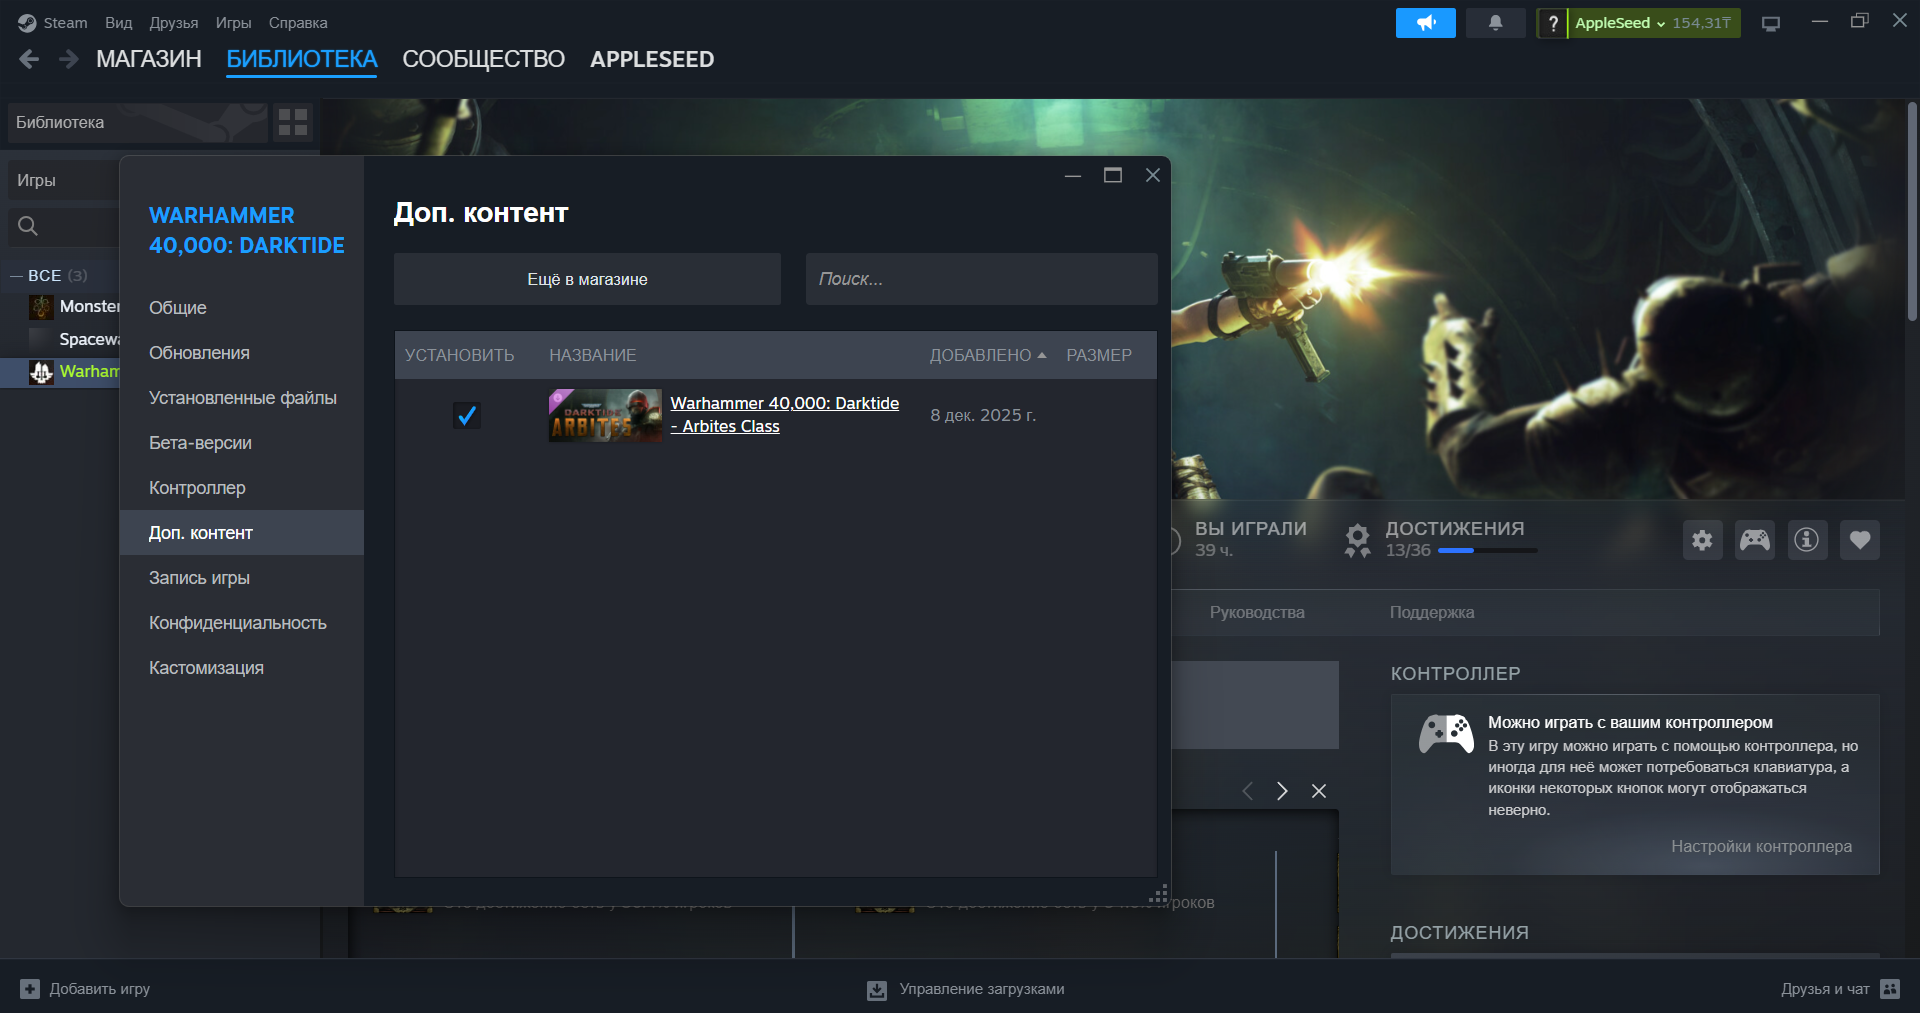The width and height of the screenshot is (1920, 1013).
Task: Select Общие in properties sidebar
Action: point(242,308)
